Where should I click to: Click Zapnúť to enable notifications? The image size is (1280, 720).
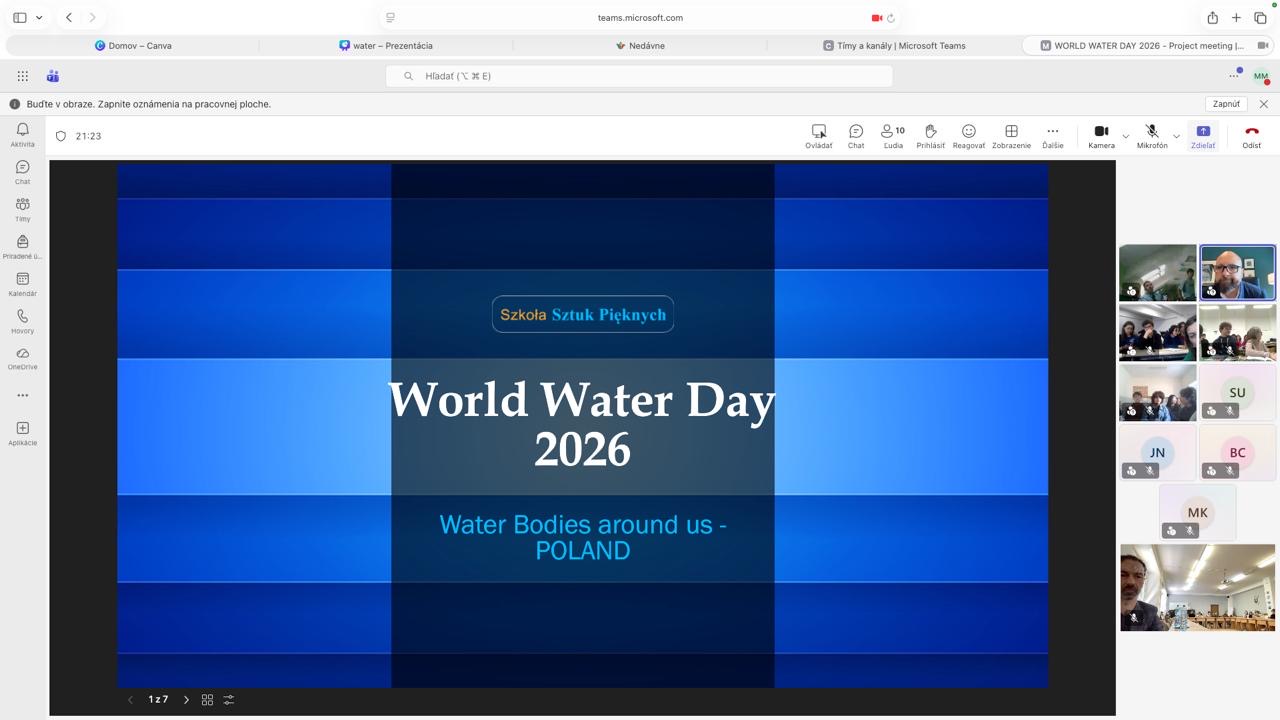[1226, 104]
